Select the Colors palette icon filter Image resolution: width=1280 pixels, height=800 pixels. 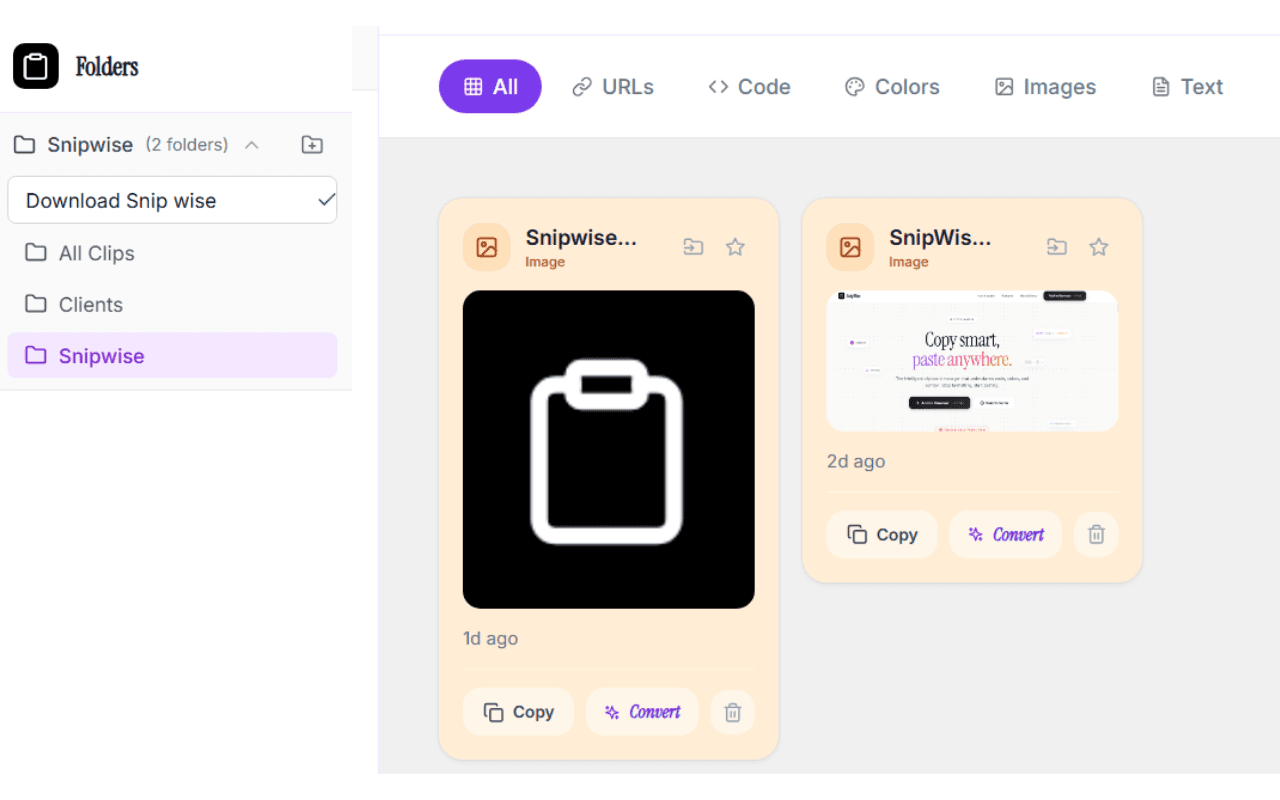coord(855,87)
